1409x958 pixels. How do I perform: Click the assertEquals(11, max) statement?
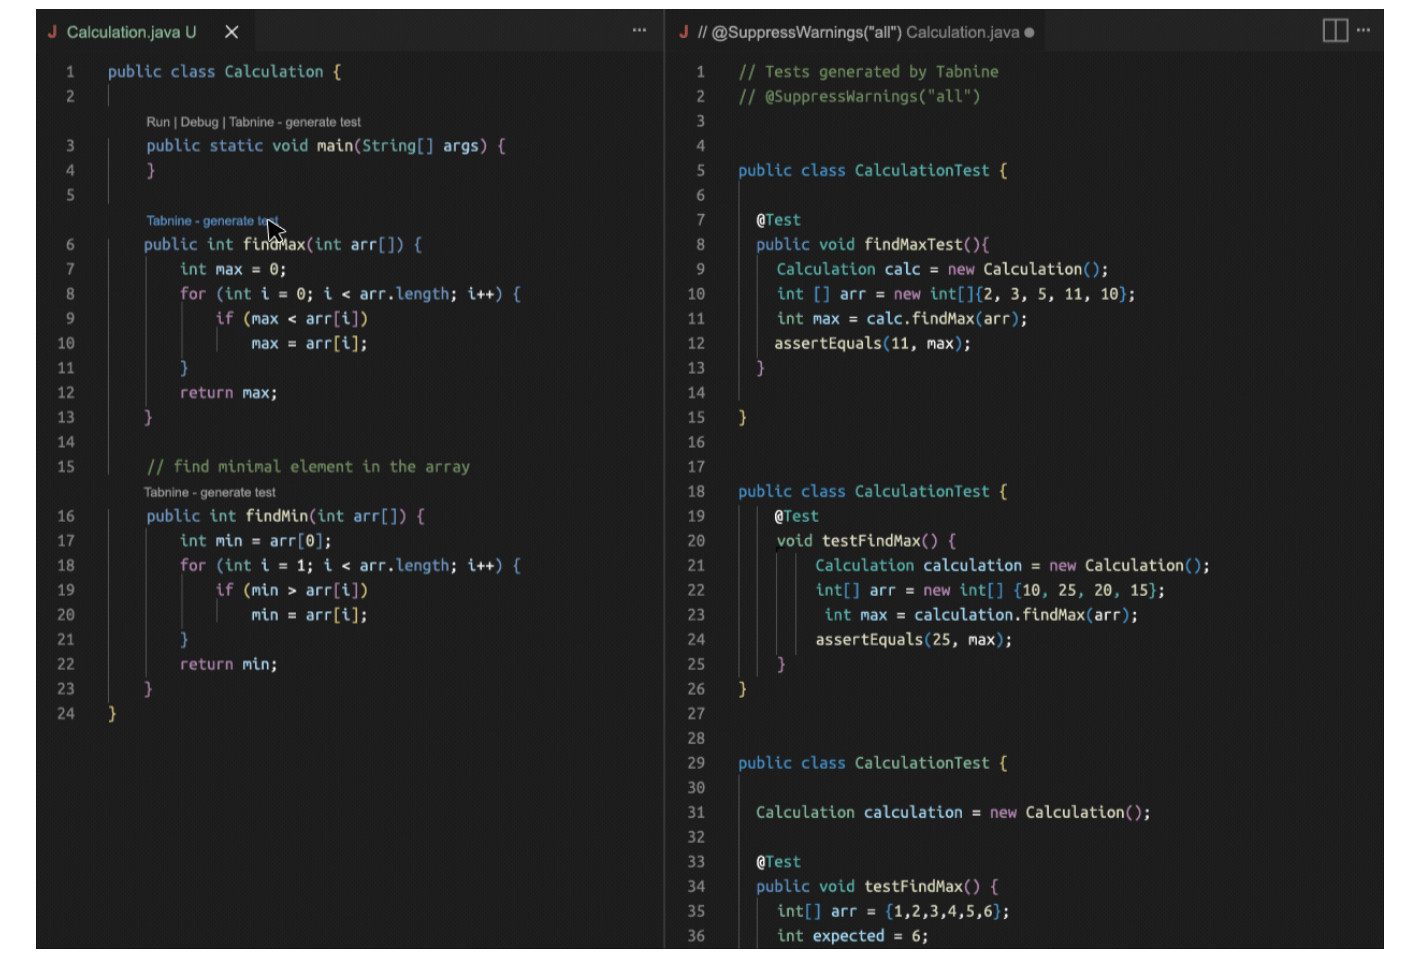(x=871, y=343)
